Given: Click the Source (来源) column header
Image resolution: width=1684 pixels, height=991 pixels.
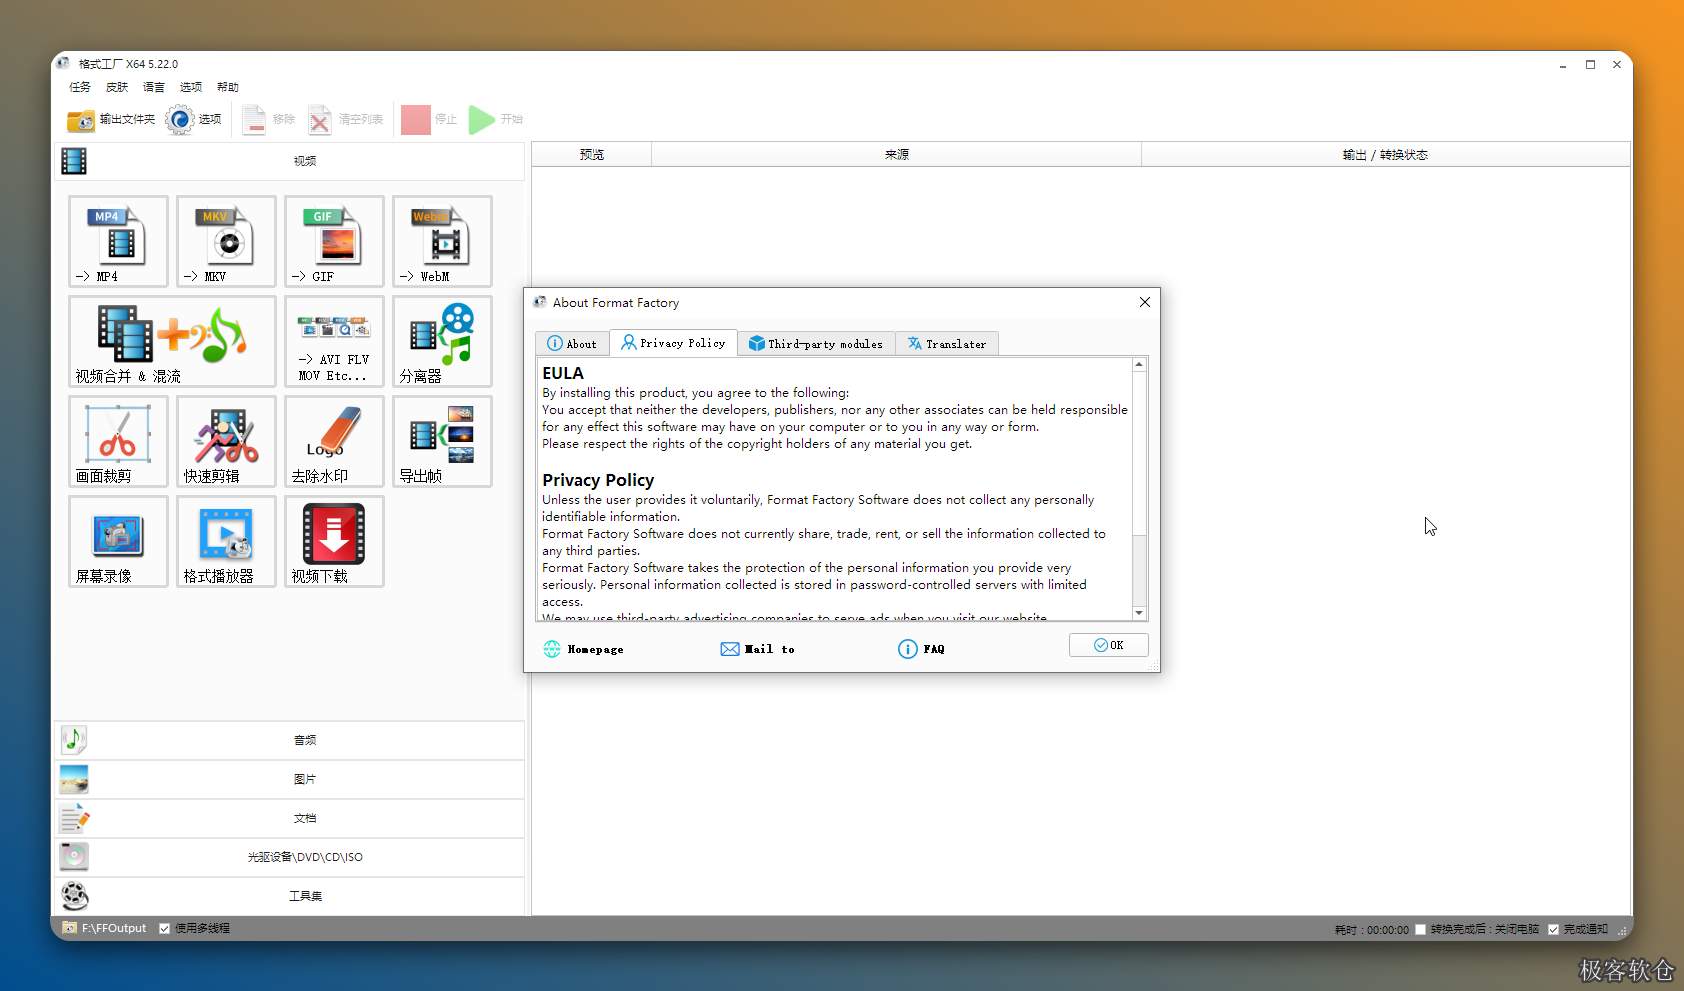Looking at the screenshot, I should click(x=897, y=155).
